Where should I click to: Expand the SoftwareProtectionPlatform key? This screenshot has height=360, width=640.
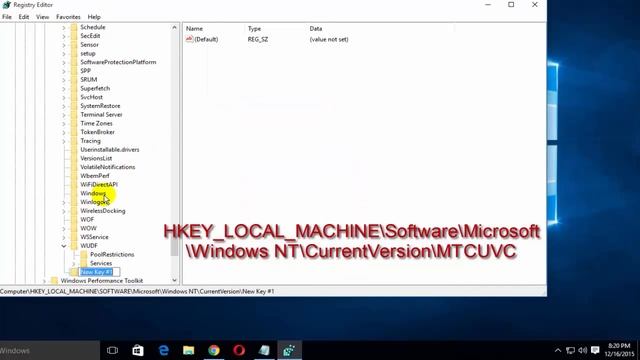tap(64, 62)
